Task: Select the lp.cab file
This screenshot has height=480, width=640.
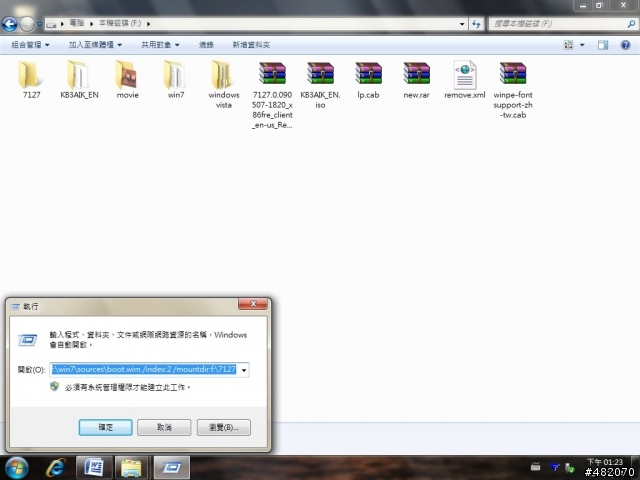Action: (x=368, y=80)
